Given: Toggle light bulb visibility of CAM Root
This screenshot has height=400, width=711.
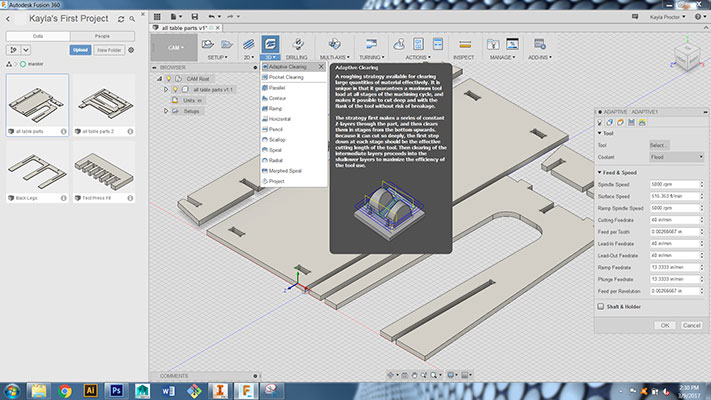Looking at the screenshot, I should pyautogui.click(x=169, y=78).
